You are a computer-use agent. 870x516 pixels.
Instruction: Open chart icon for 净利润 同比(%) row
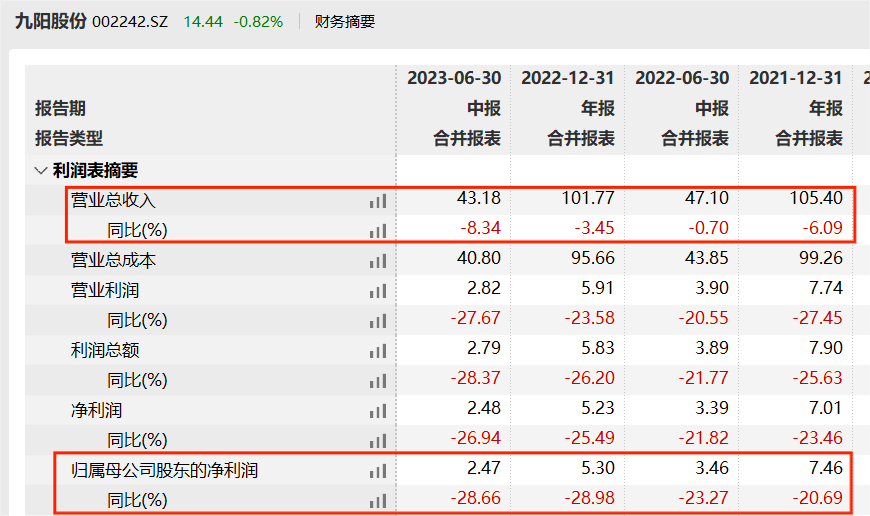pos(378,441)
